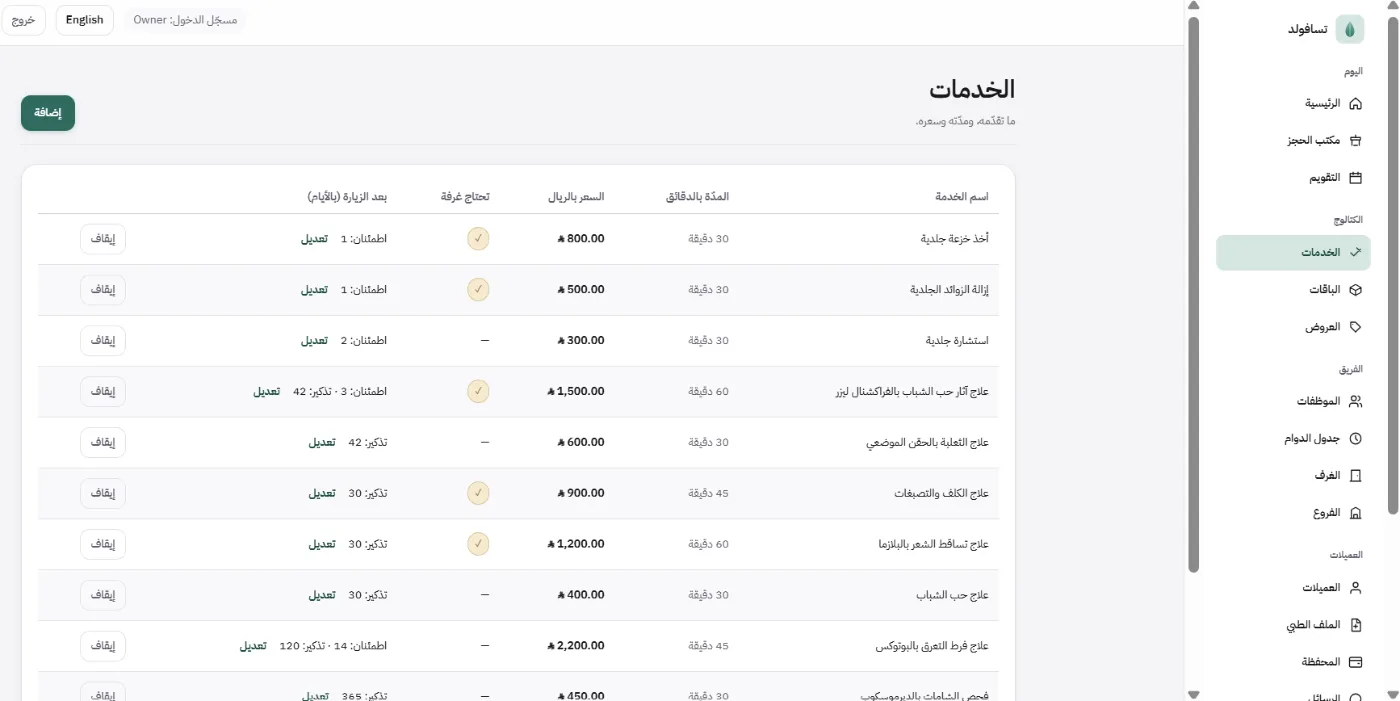
Task: Click إيقاف for استشارة جلدية
Action: click(x=103, y=341)
